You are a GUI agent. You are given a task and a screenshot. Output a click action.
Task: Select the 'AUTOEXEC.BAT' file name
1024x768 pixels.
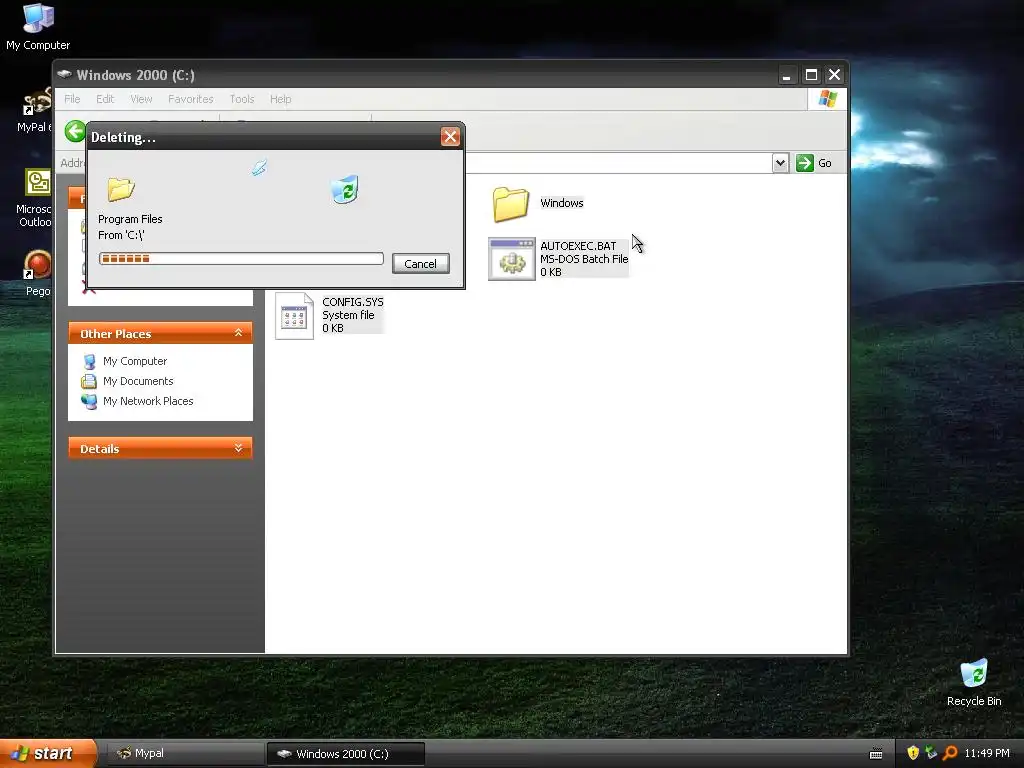pos(578,246)
